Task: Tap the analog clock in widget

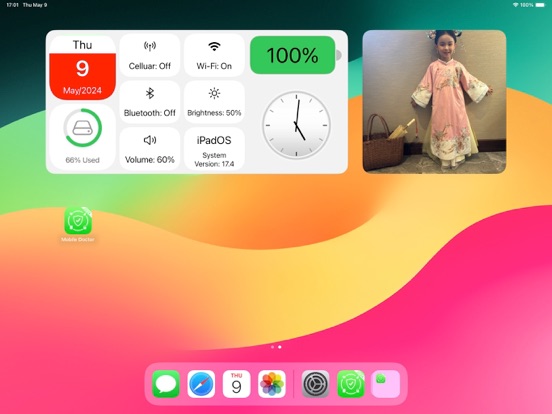Action: [296, 125]
